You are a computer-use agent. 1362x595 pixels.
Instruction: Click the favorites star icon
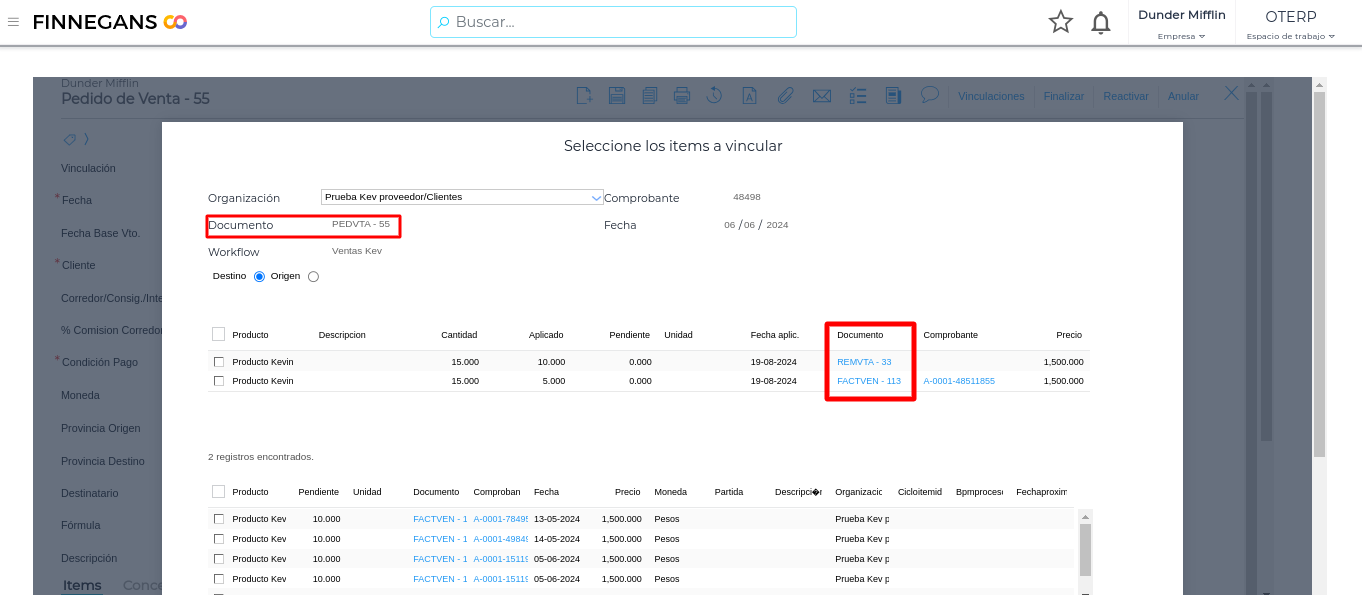(1060, 22)
